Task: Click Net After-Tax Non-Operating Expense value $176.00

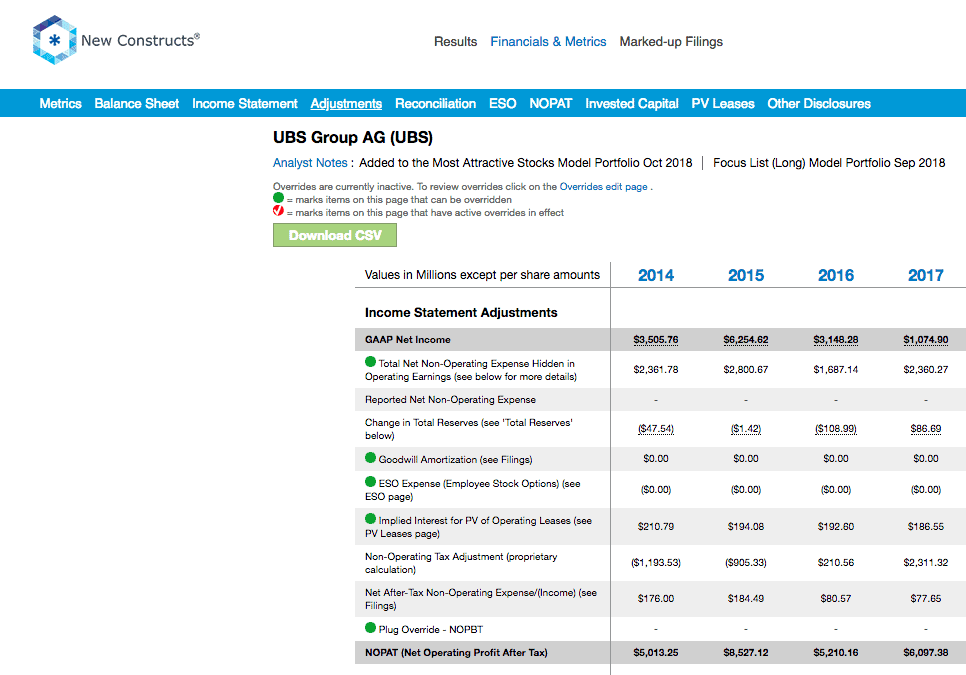Action: 656,599
